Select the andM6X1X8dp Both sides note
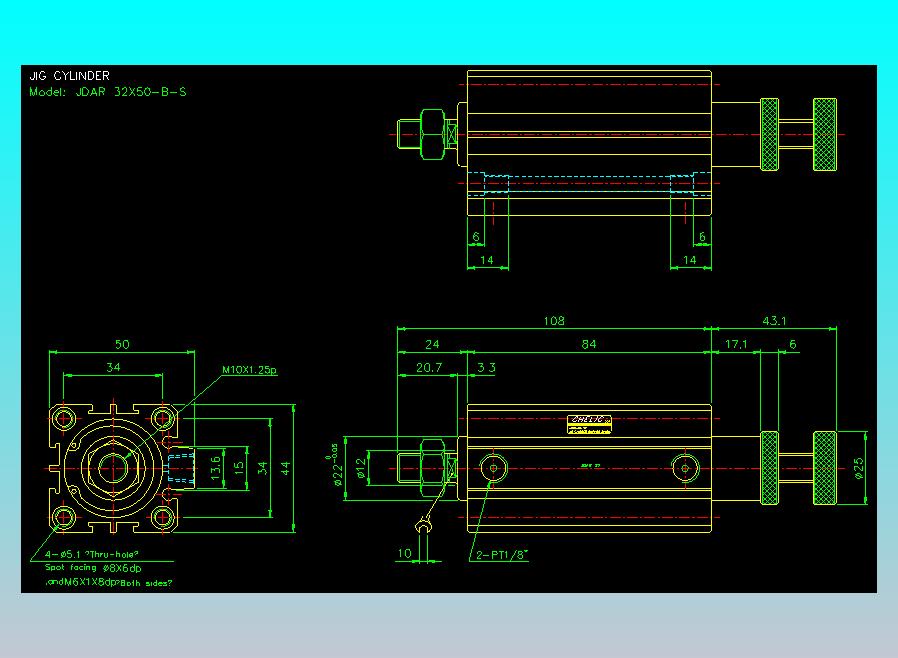898x658 pixels. [x=109, y=582]
